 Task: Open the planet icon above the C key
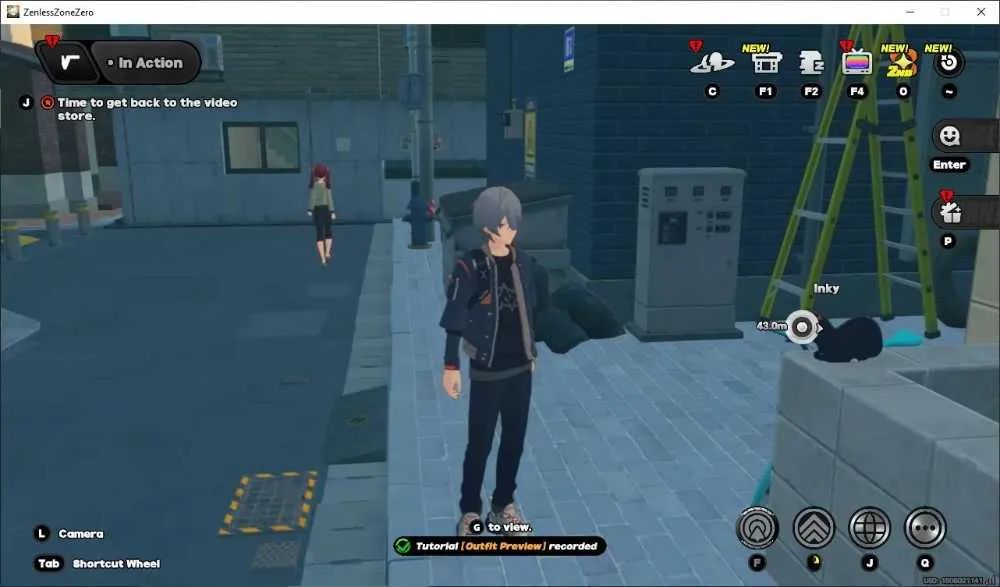click(x=712, y=63)
